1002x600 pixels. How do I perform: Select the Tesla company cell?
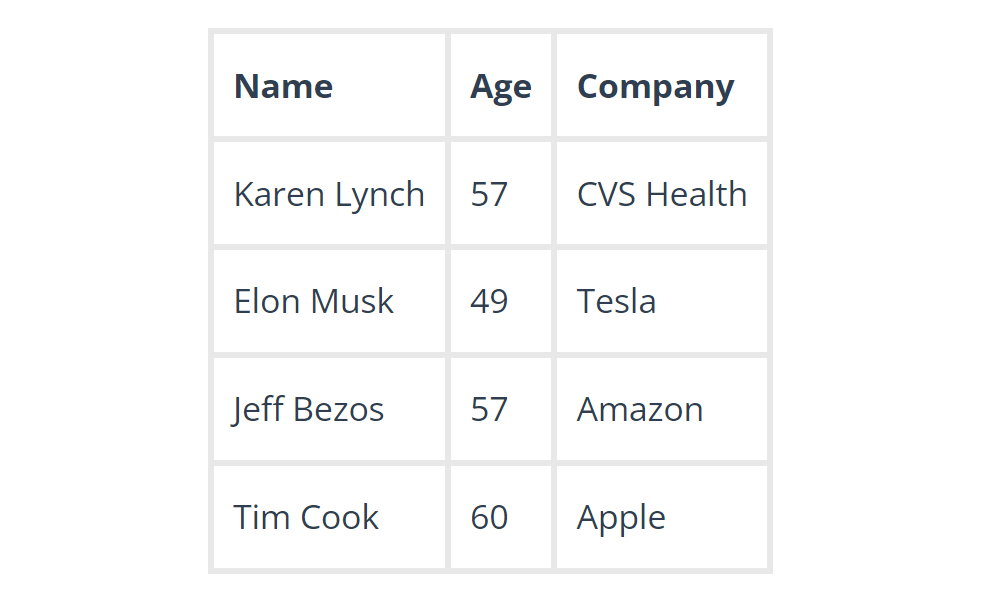point(616,302)
